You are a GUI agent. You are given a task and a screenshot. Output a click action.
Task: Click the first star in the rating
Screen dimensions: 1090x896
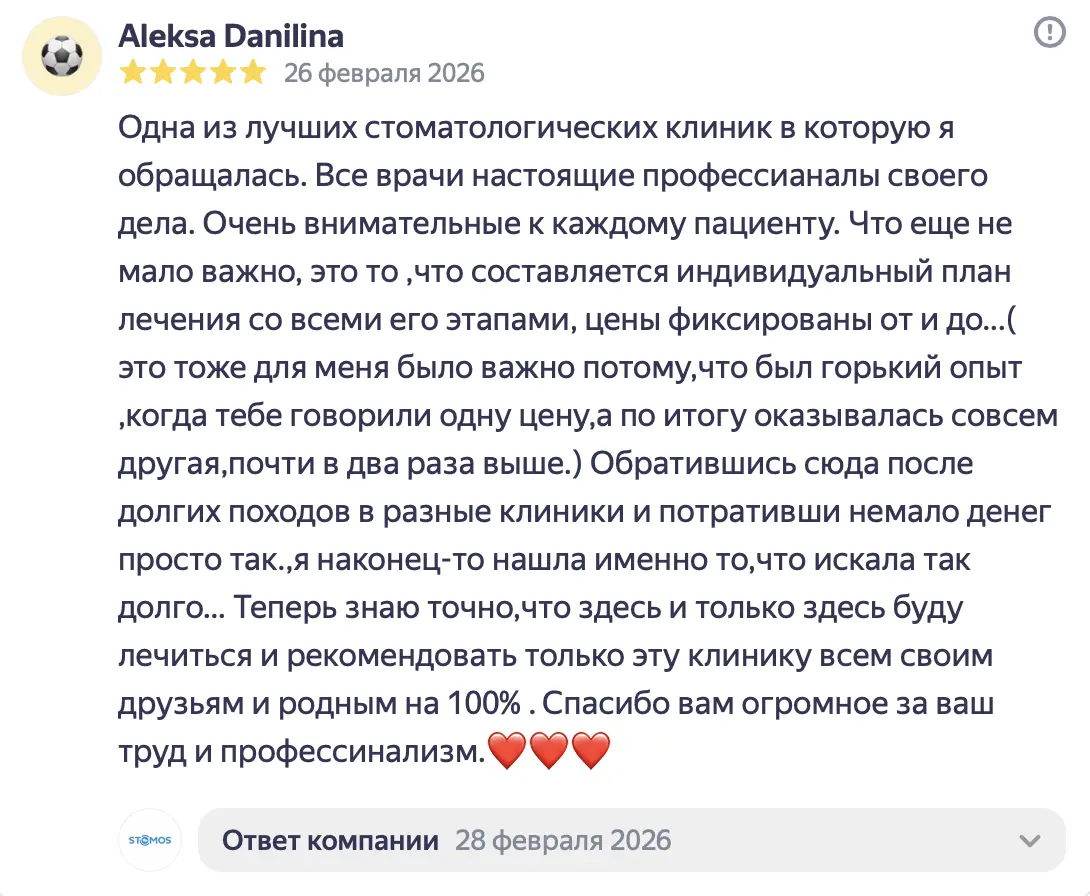pyautogui.click(x=132, y=72)
